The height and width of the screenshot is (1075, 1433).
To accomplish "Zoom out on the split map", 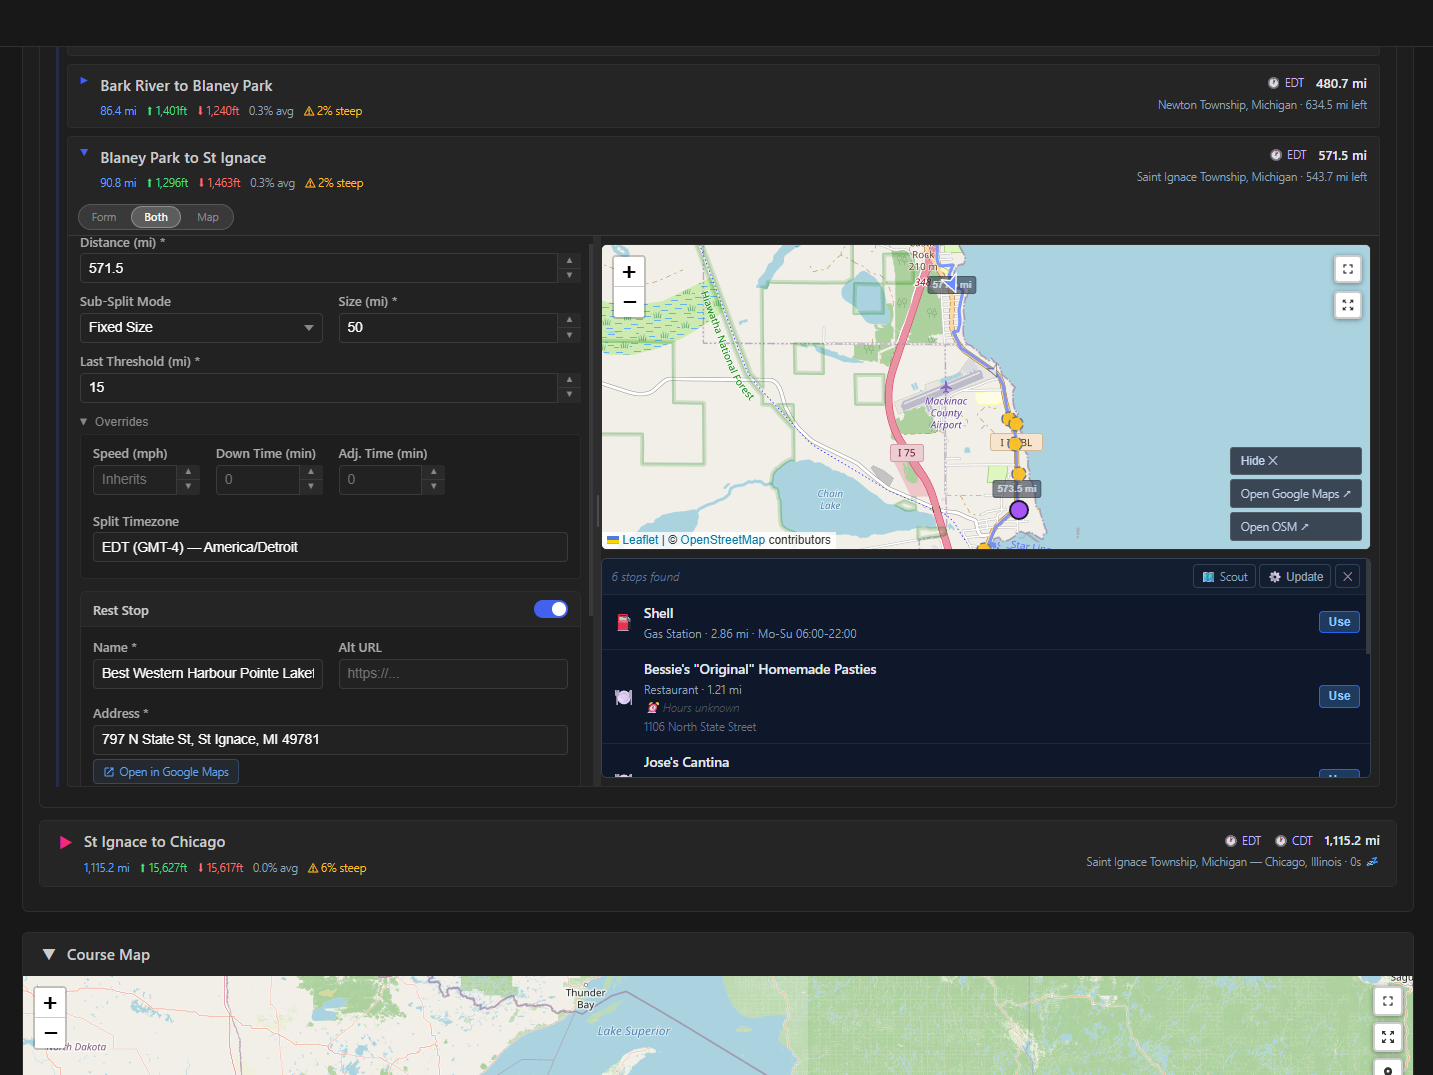I will coord(629,302).
